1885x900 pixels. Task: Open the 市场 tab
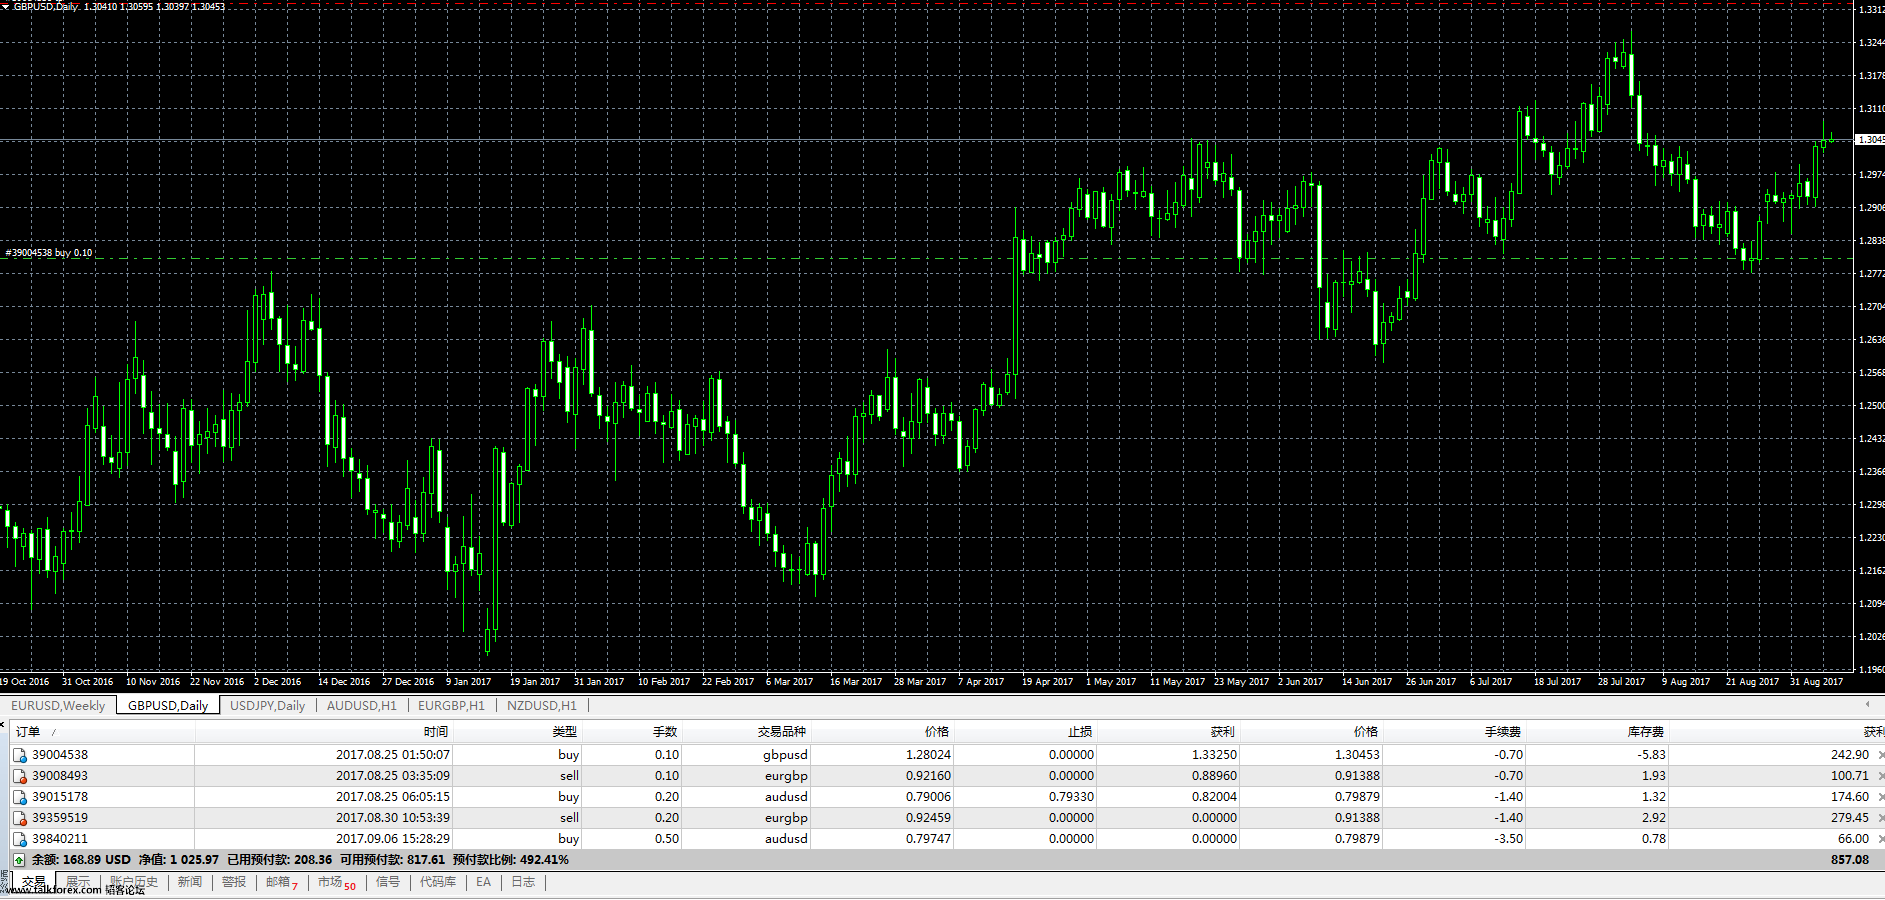pos(337,882)
